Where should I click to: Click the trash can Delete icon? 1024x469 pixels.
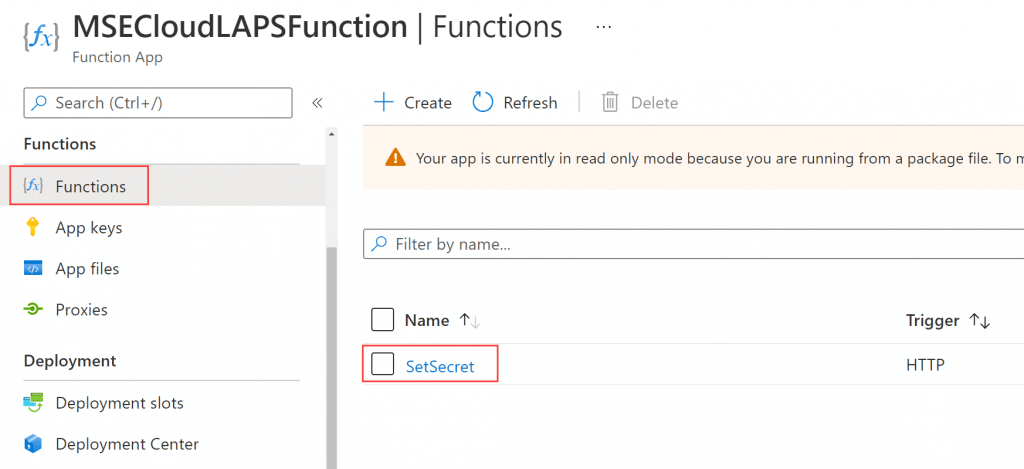(x=610, y=103)
